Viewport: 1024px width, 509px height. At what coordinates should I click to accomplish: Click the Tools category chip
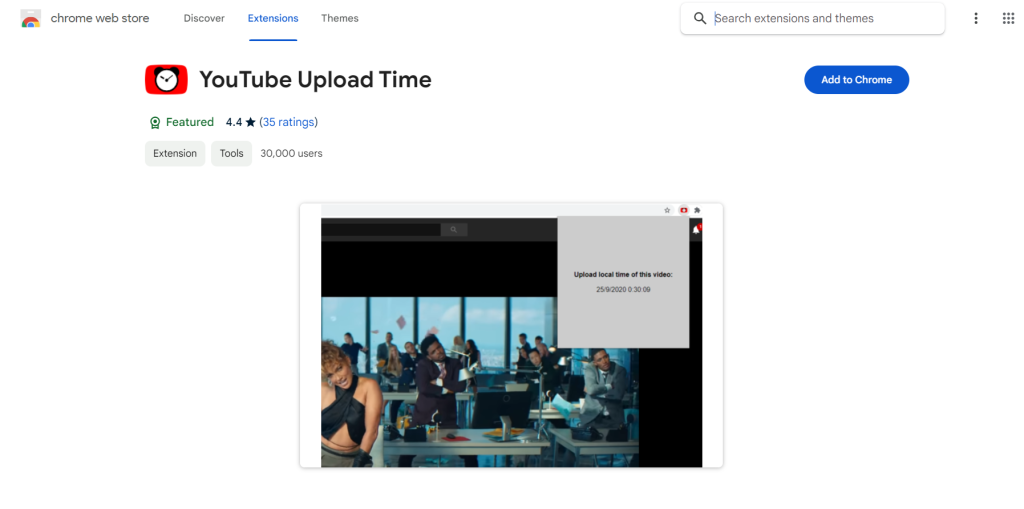(231, 154)
